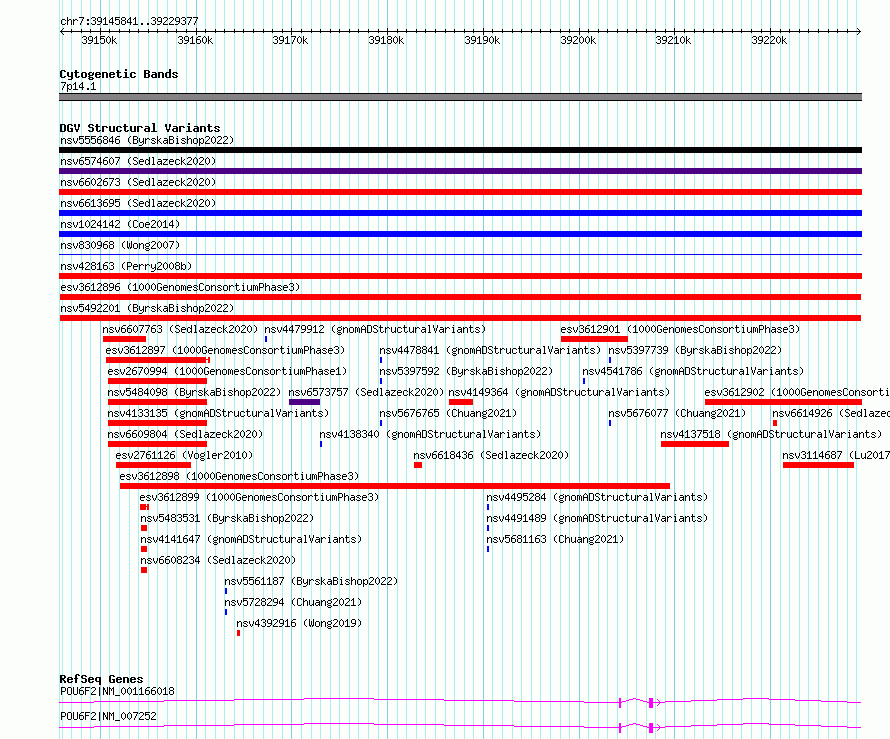Click nsv4138340 gnomADStructuralVariants label
The height and width of the screenshot is (739, 890).
(x=430, y=434)
